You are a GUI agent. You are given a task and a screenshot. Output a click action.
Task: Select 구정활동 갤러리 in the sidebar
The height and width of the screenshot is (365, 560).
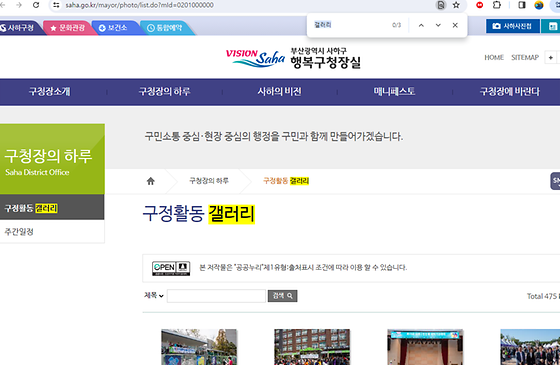[52, 208]
